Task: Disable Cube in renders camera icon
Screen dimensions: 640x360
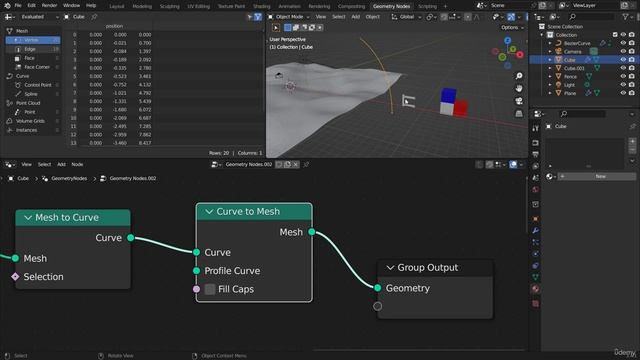Action: pos(631,60)
